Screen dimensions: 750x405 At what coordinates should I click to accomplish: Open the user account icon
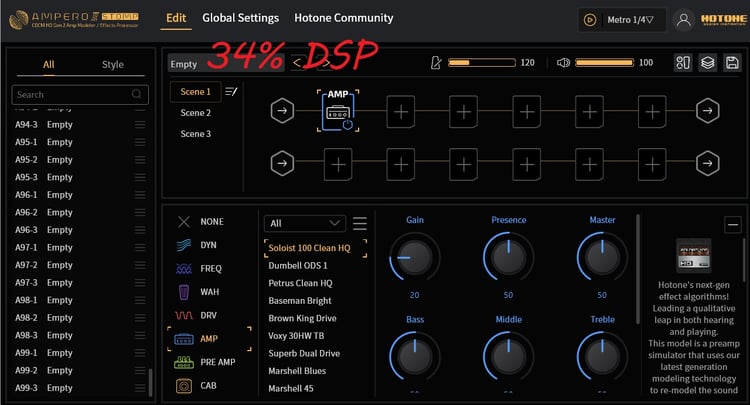[684, 20]
